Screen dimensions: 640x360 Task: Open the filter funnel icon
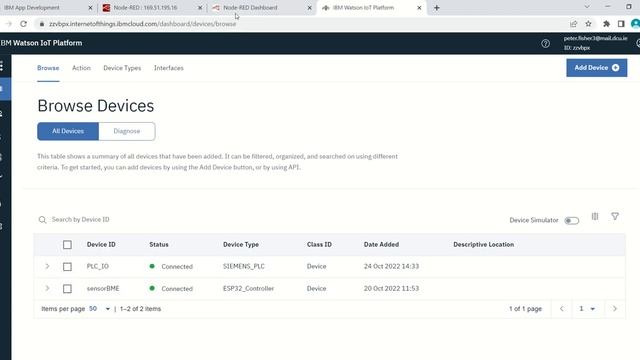(615, 216)
